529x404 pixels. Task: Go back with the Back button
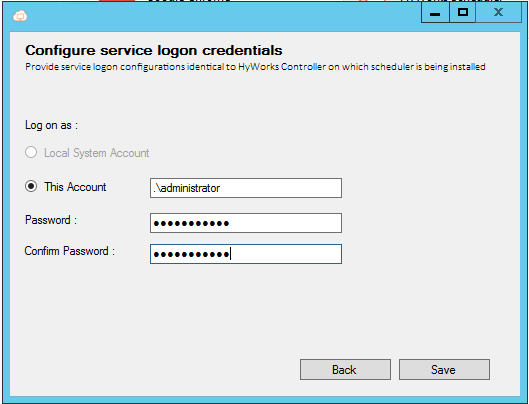345,370
